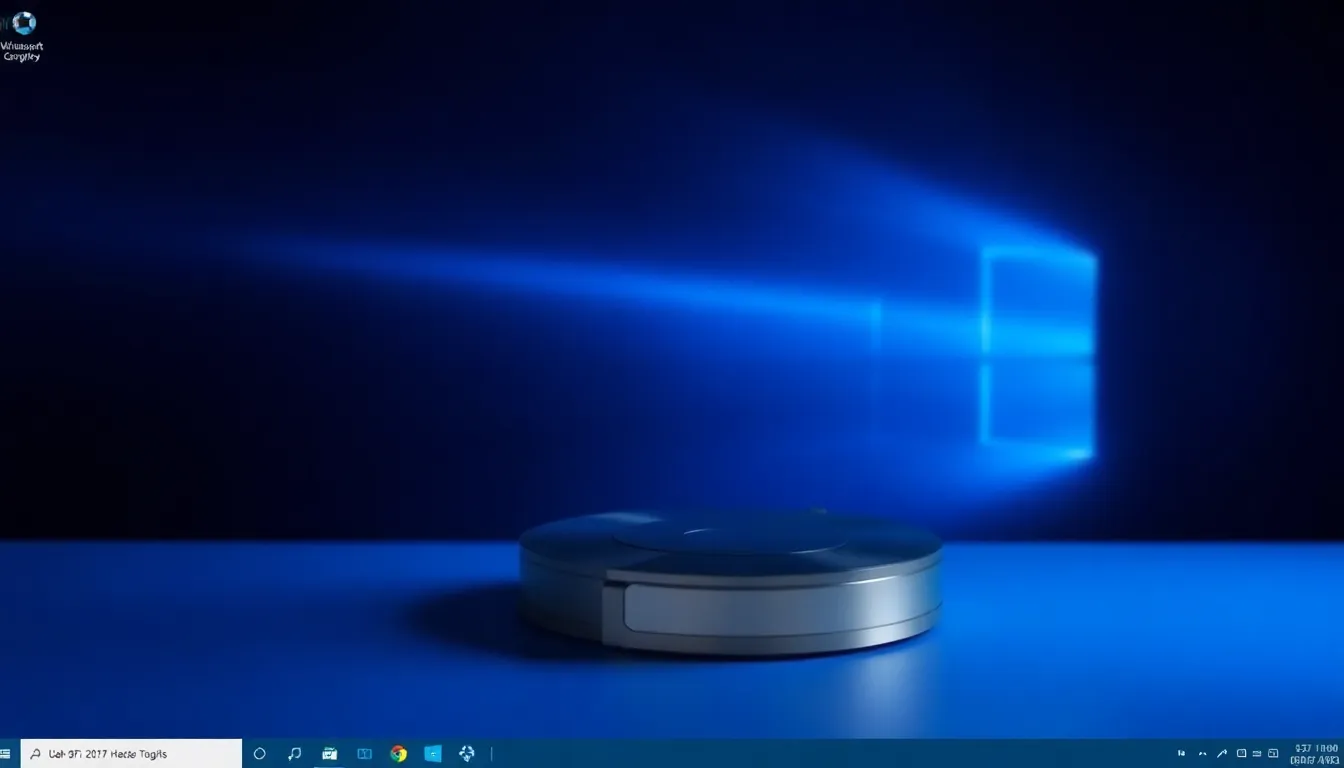
Task: Click inside the taskbar search text field
Action: tap(131, 754)
